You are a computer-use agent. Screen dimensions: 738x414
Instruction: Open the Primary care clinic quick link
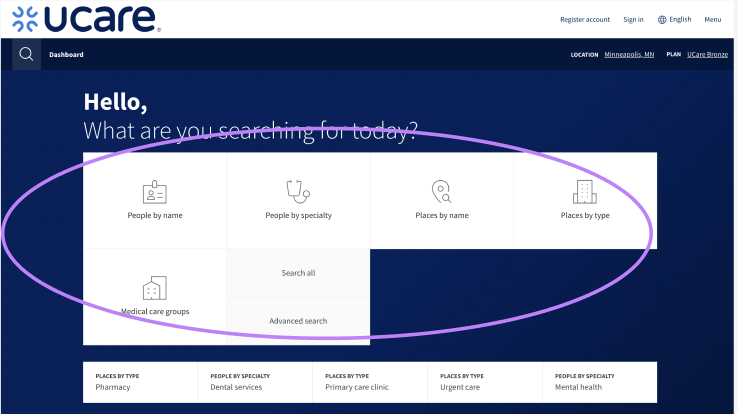tap(370, 382)
